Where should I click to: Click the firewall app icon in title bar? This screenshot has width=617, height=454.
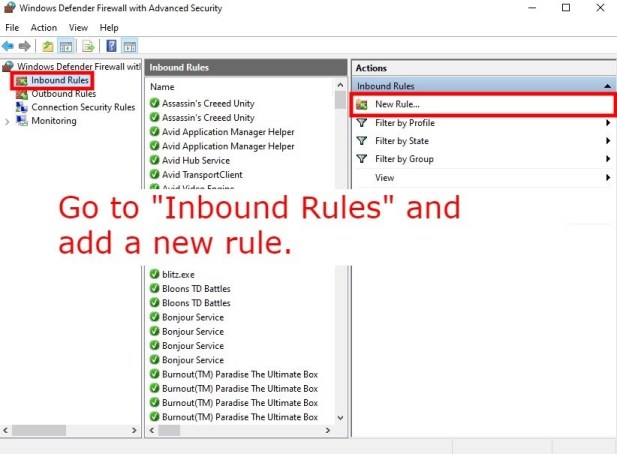(9, 8)
